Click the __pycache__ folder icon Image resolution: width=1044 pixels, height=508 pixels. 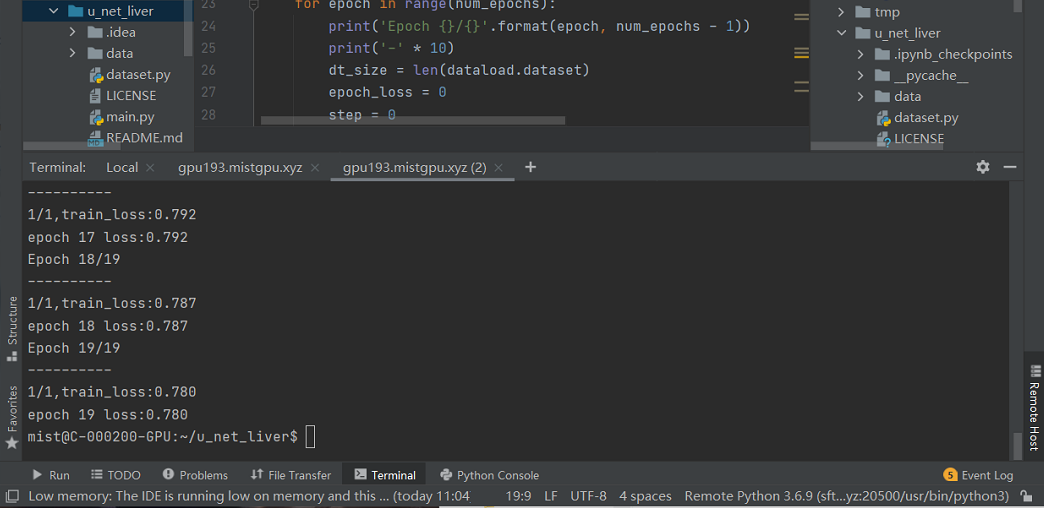[882, 75]
